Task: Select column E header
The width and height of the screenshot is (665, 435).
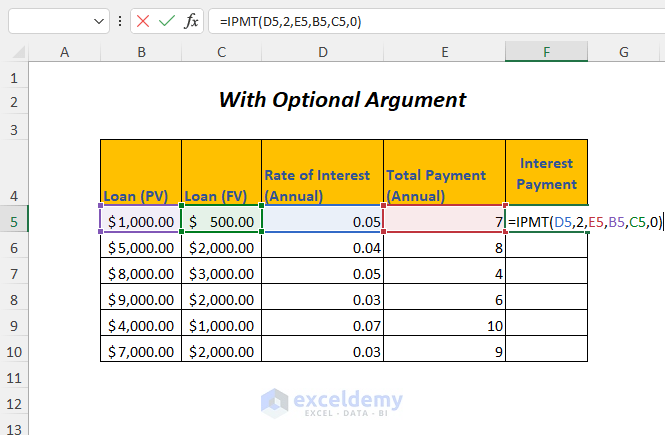Action: tap(444, 52)
